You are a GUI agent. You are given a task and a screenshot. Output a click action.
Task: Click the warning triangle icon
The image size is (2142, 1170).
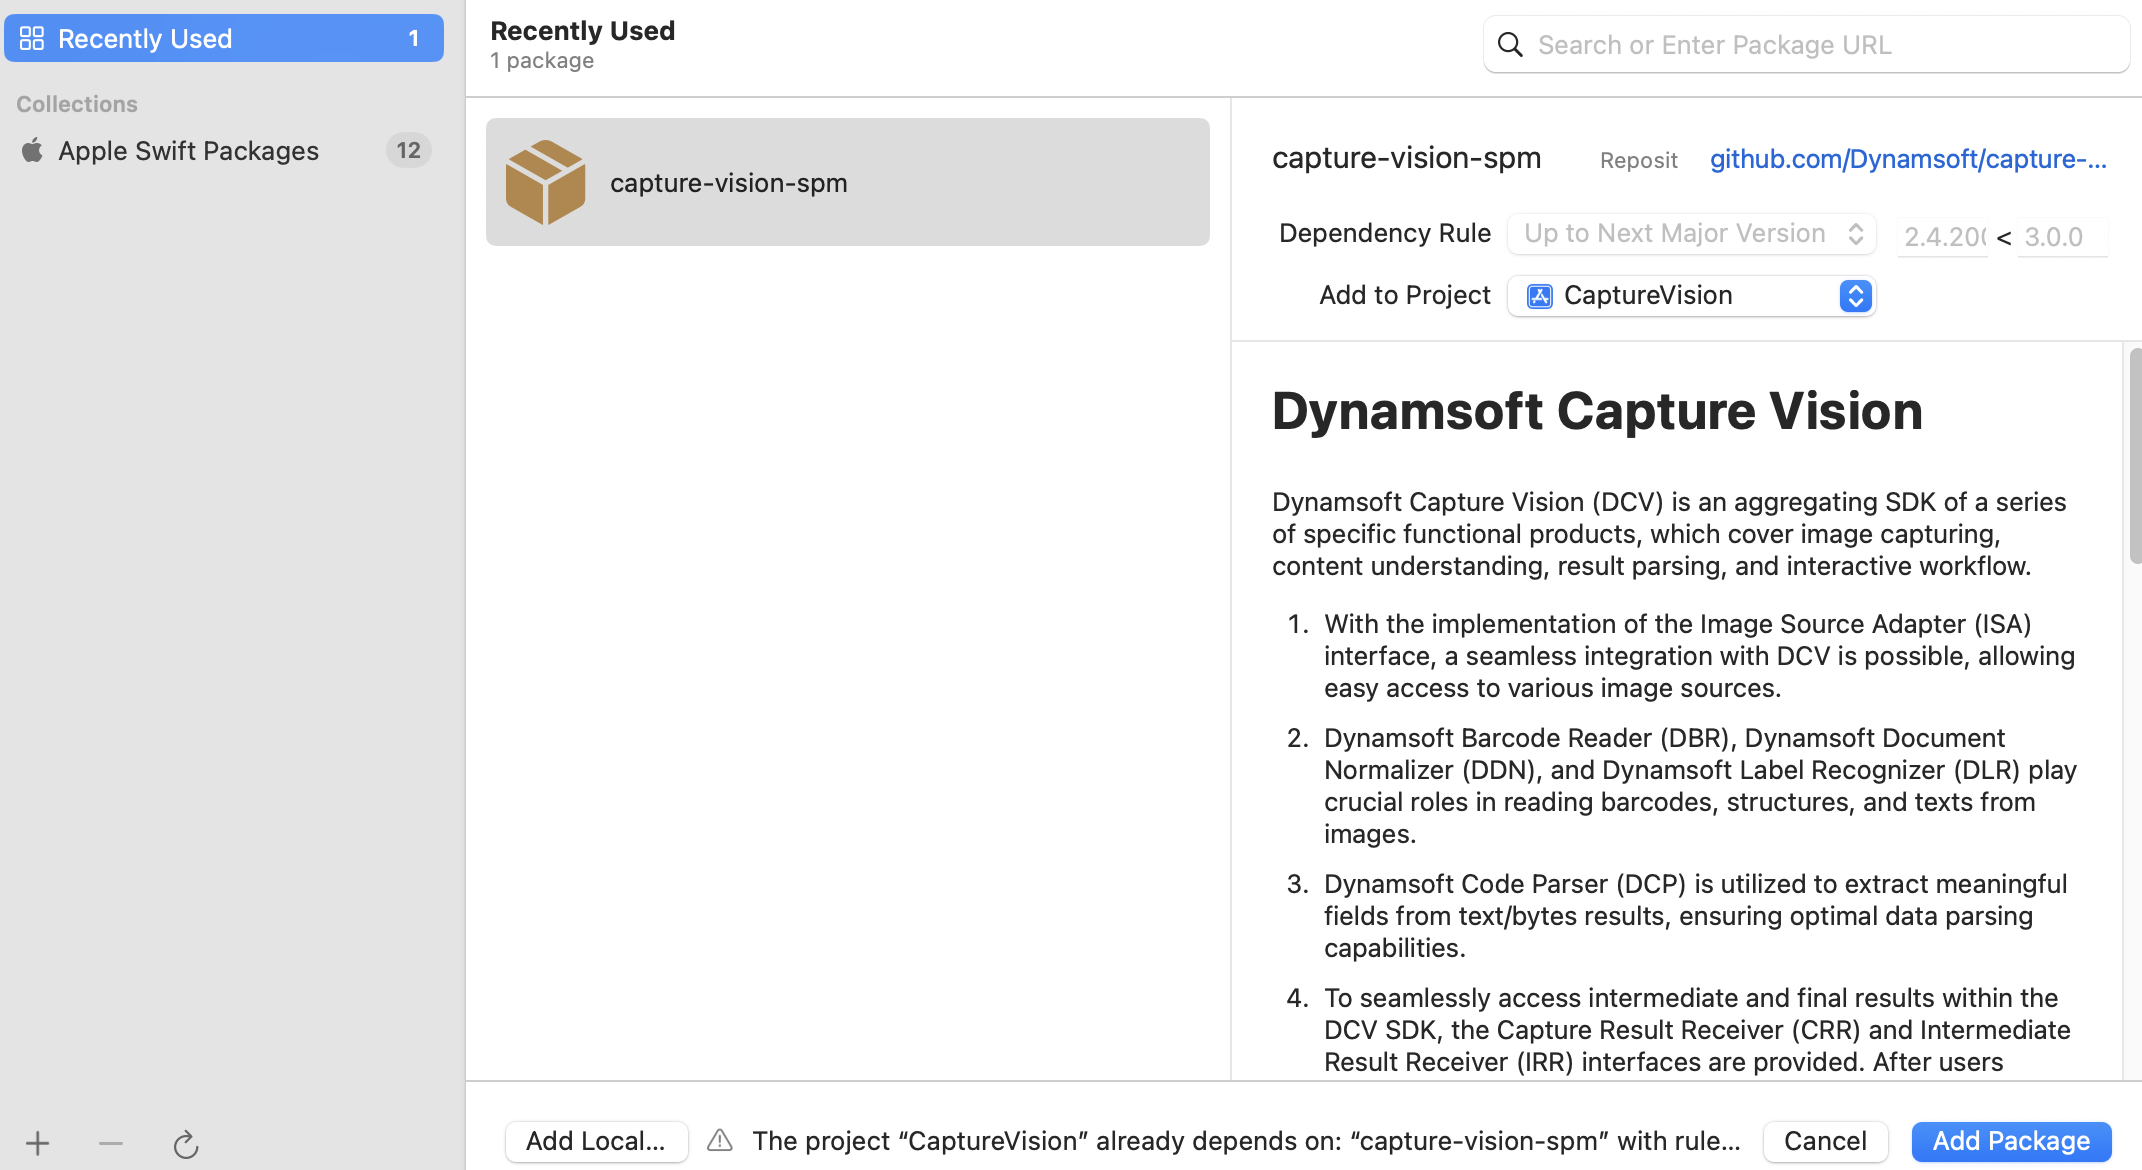720,1141
